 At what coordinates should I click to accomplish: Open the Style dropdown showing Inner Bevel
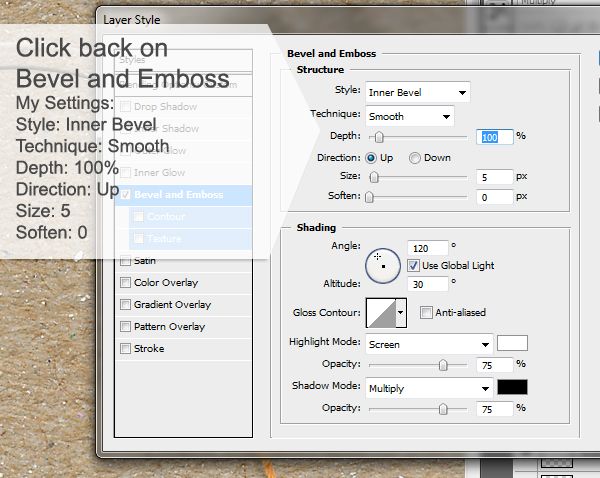417,92
